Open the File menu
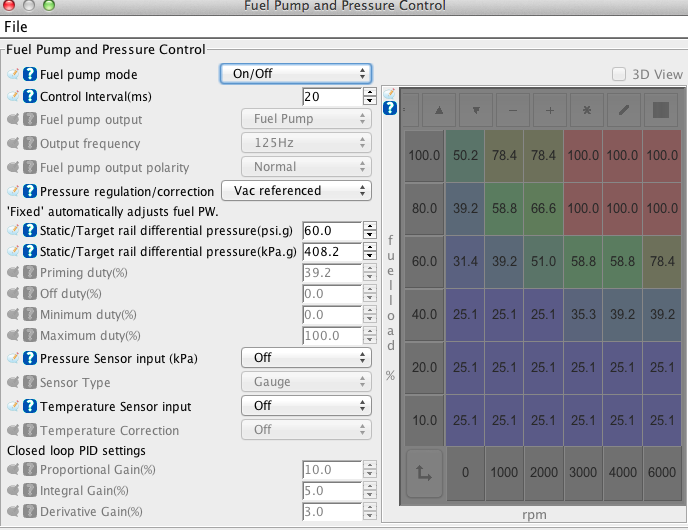Screen dimensions: 688x530 click(16, 26)
